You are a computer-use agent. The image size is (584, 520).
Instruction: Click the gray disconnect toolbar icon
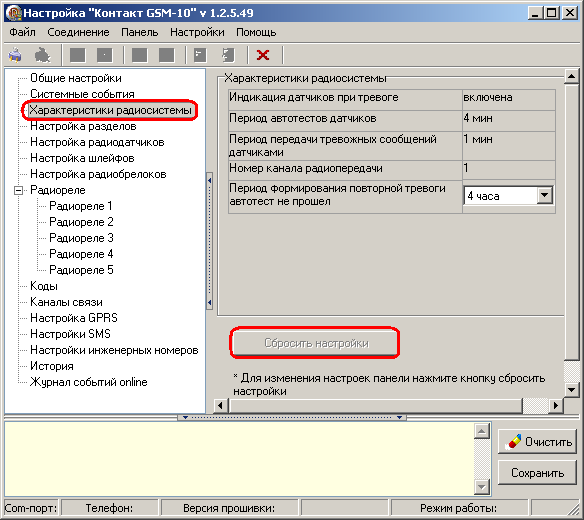coord(42,55)
